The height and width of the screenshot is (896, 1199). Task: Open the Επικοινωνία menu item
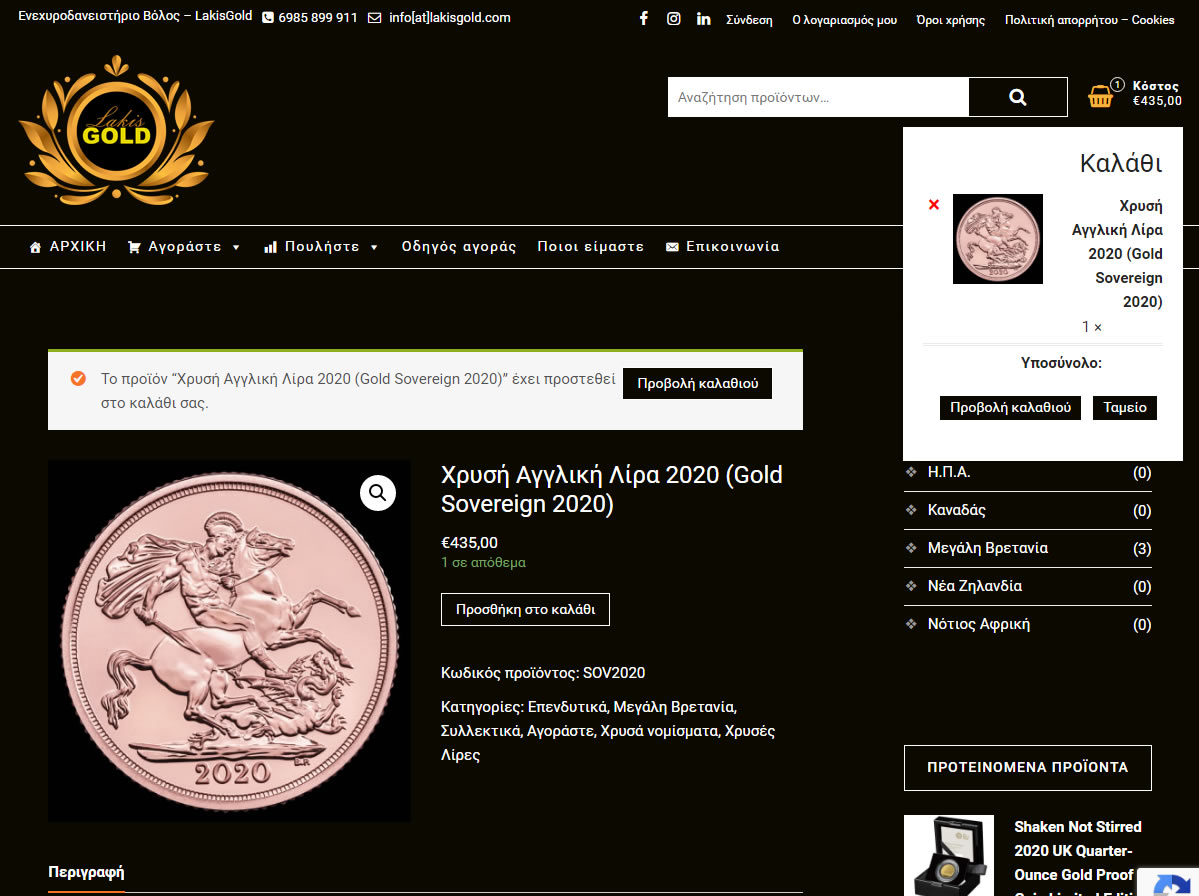point(723,247)
